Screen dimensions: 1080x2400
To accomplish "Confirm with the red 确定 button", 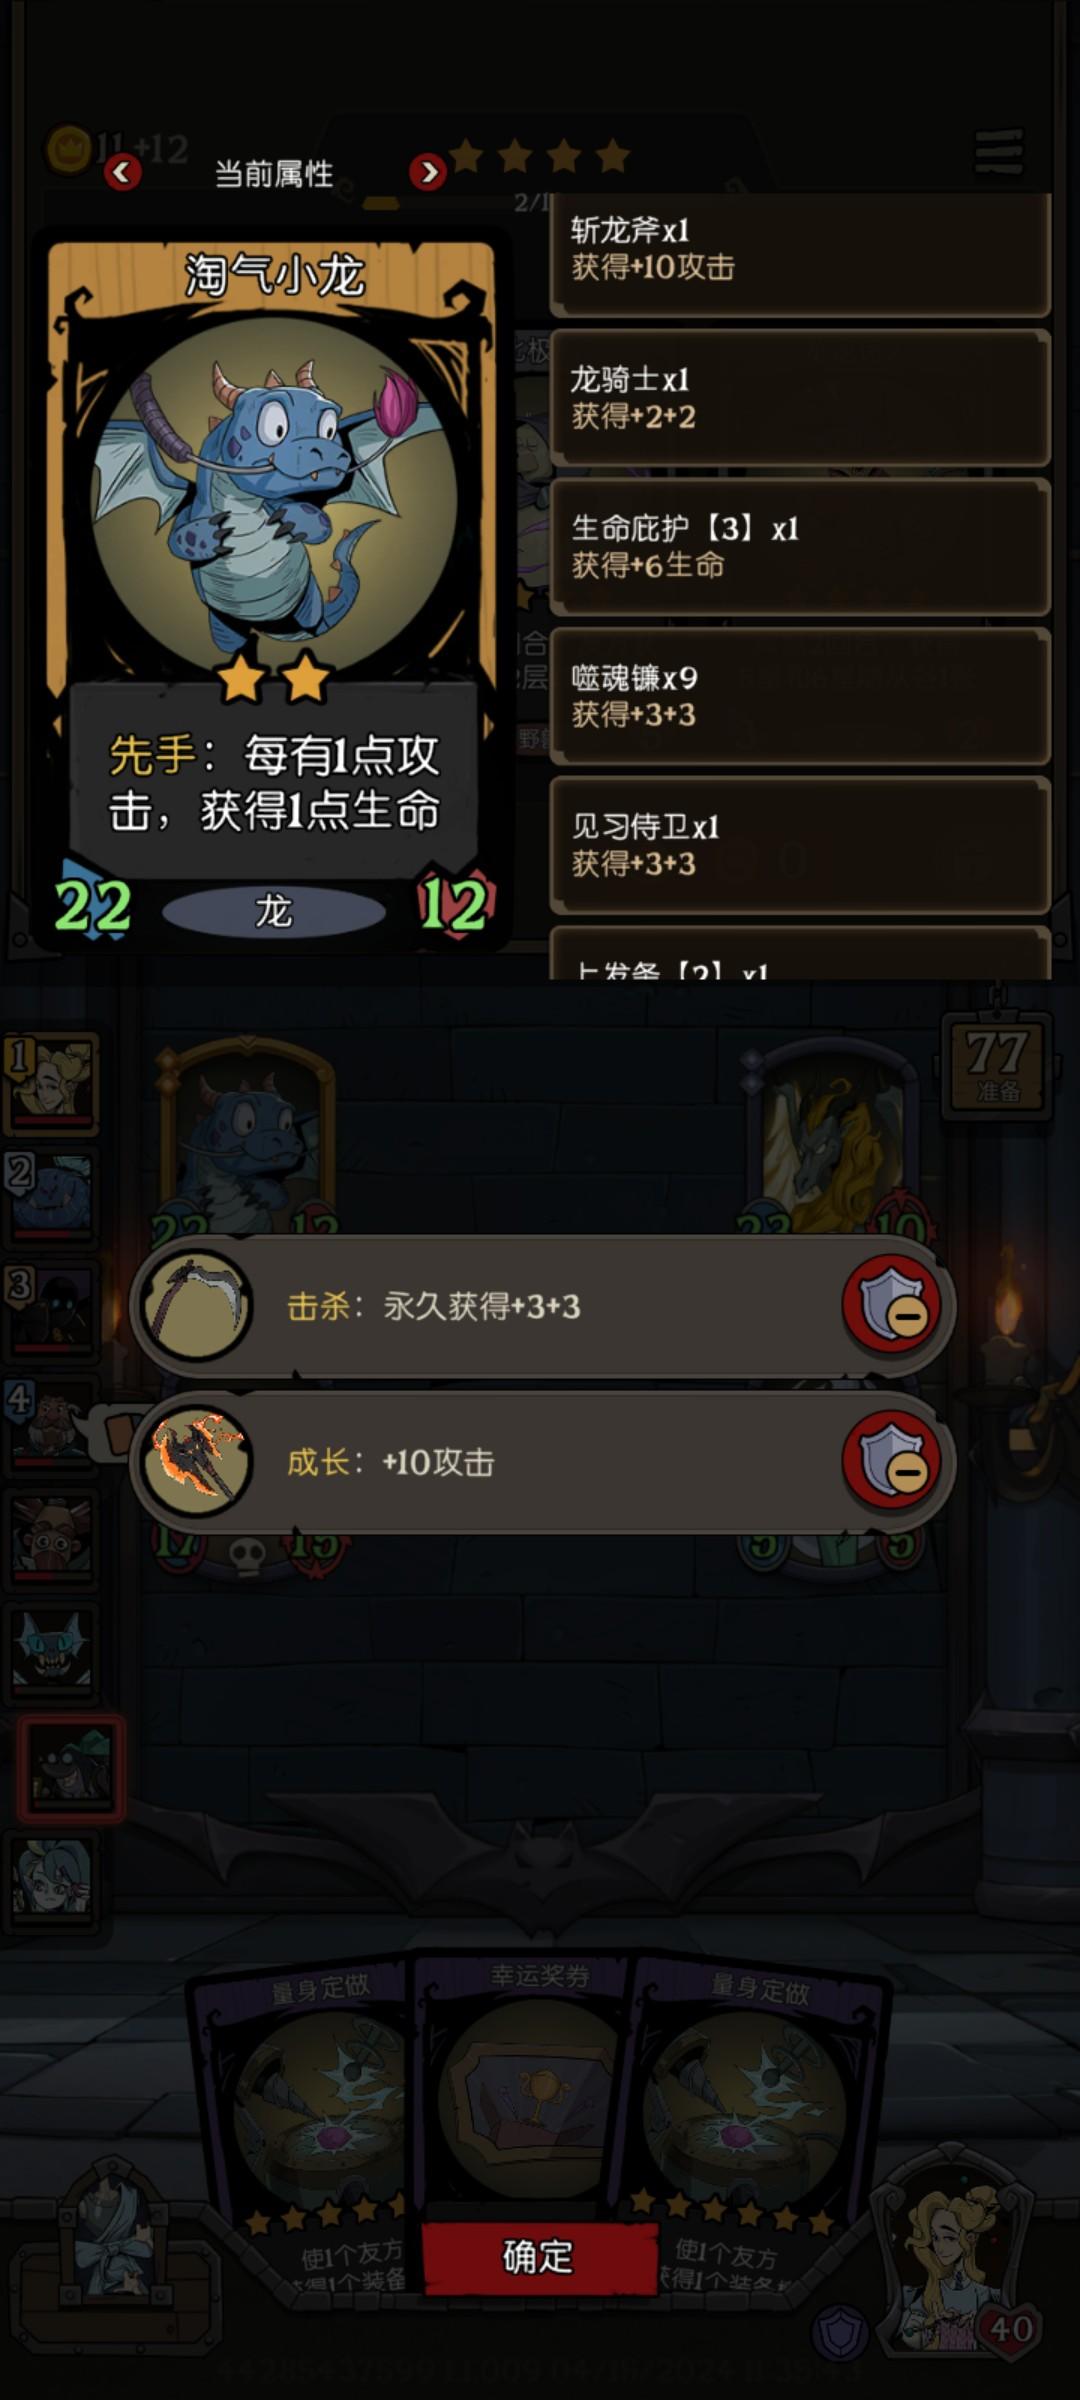I will point(539,2257).
